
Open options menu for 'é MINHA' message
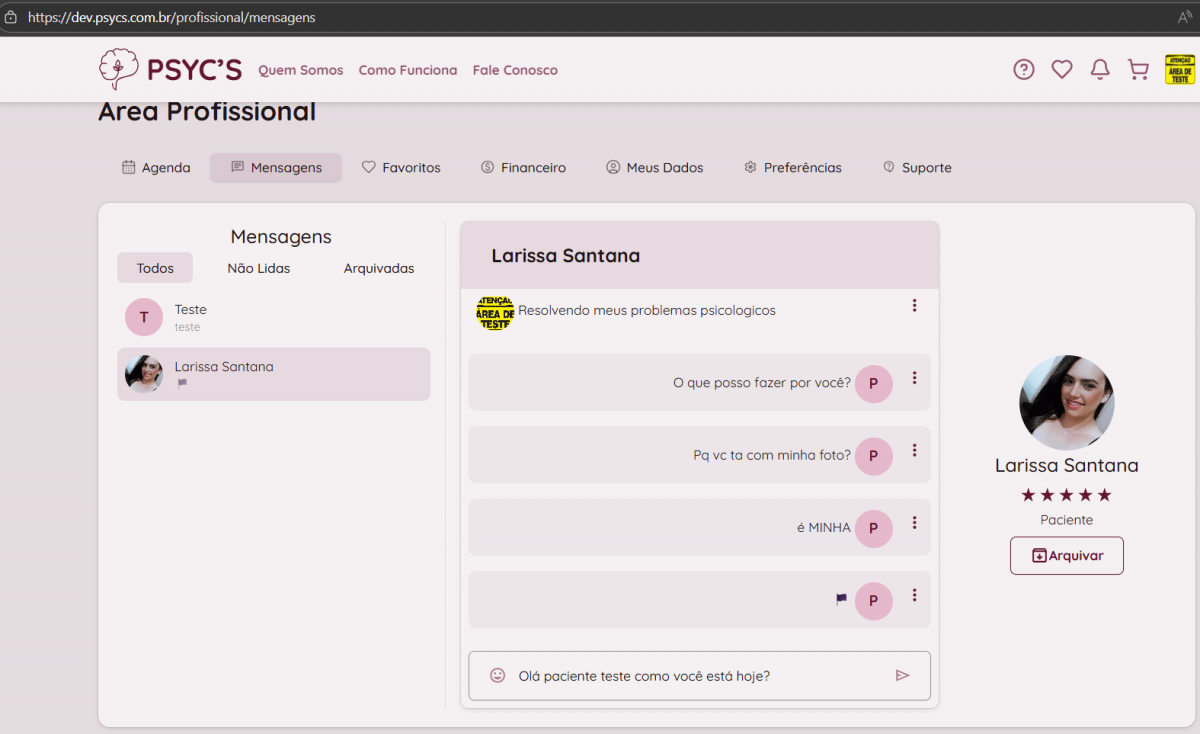click(x=914, y=523)
